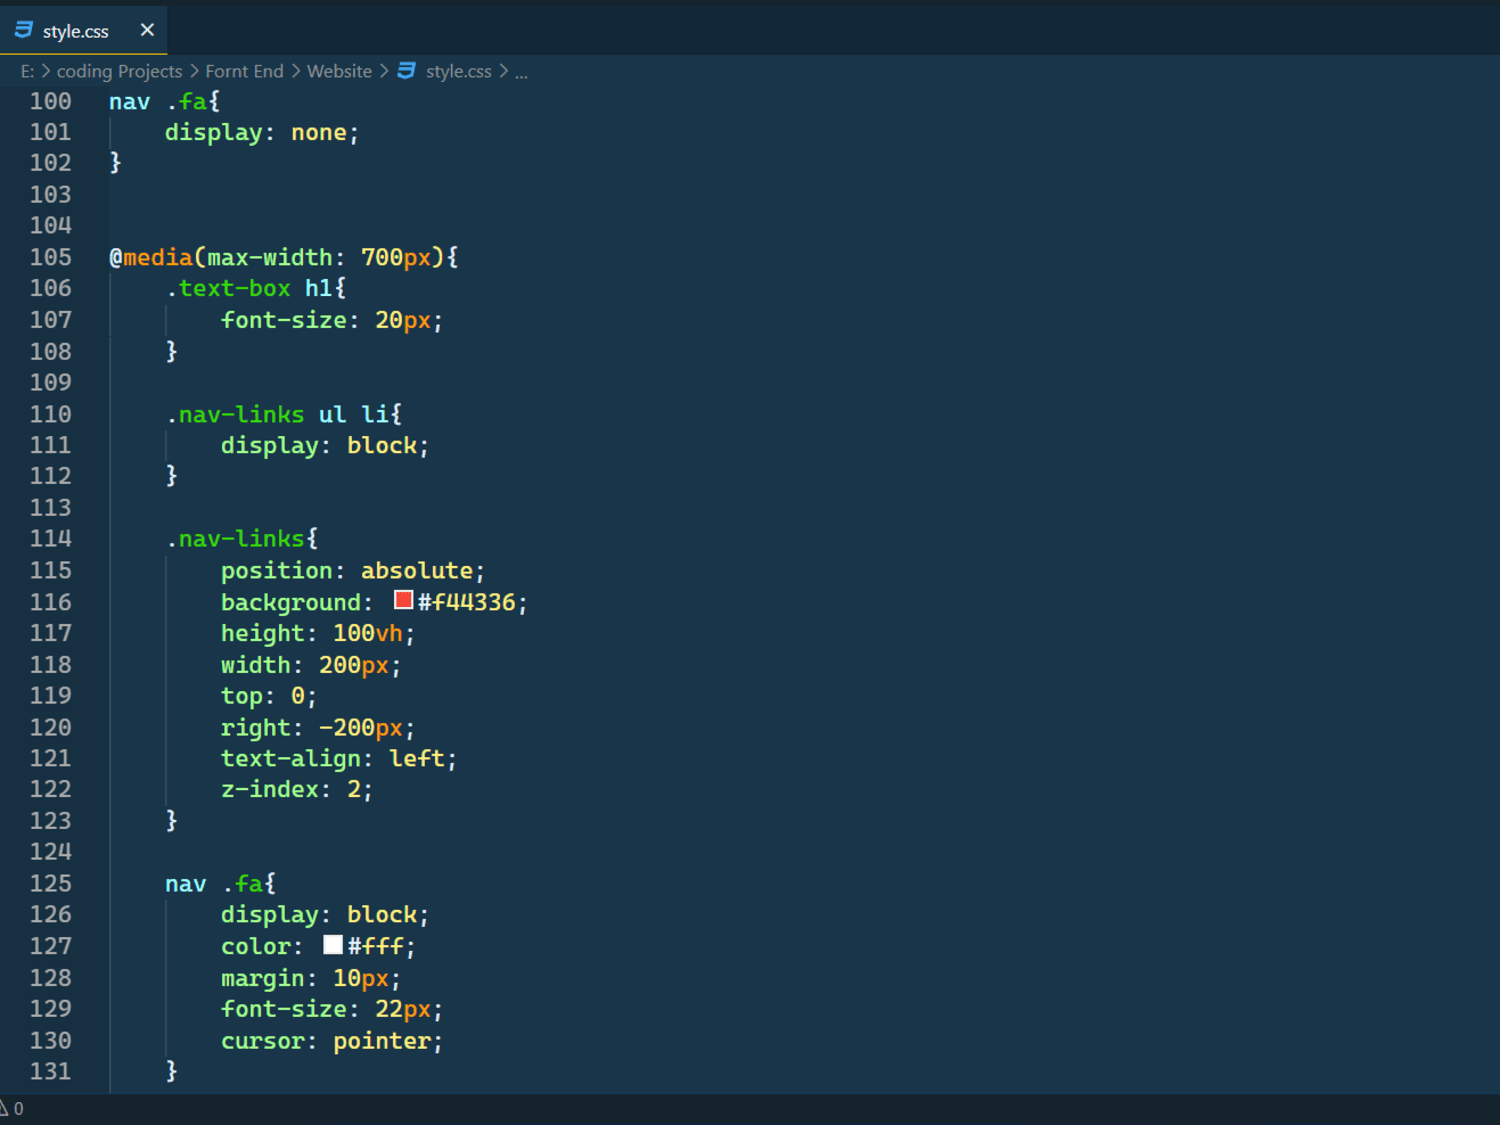Click line number 125 in the gutter

point(50,883)
